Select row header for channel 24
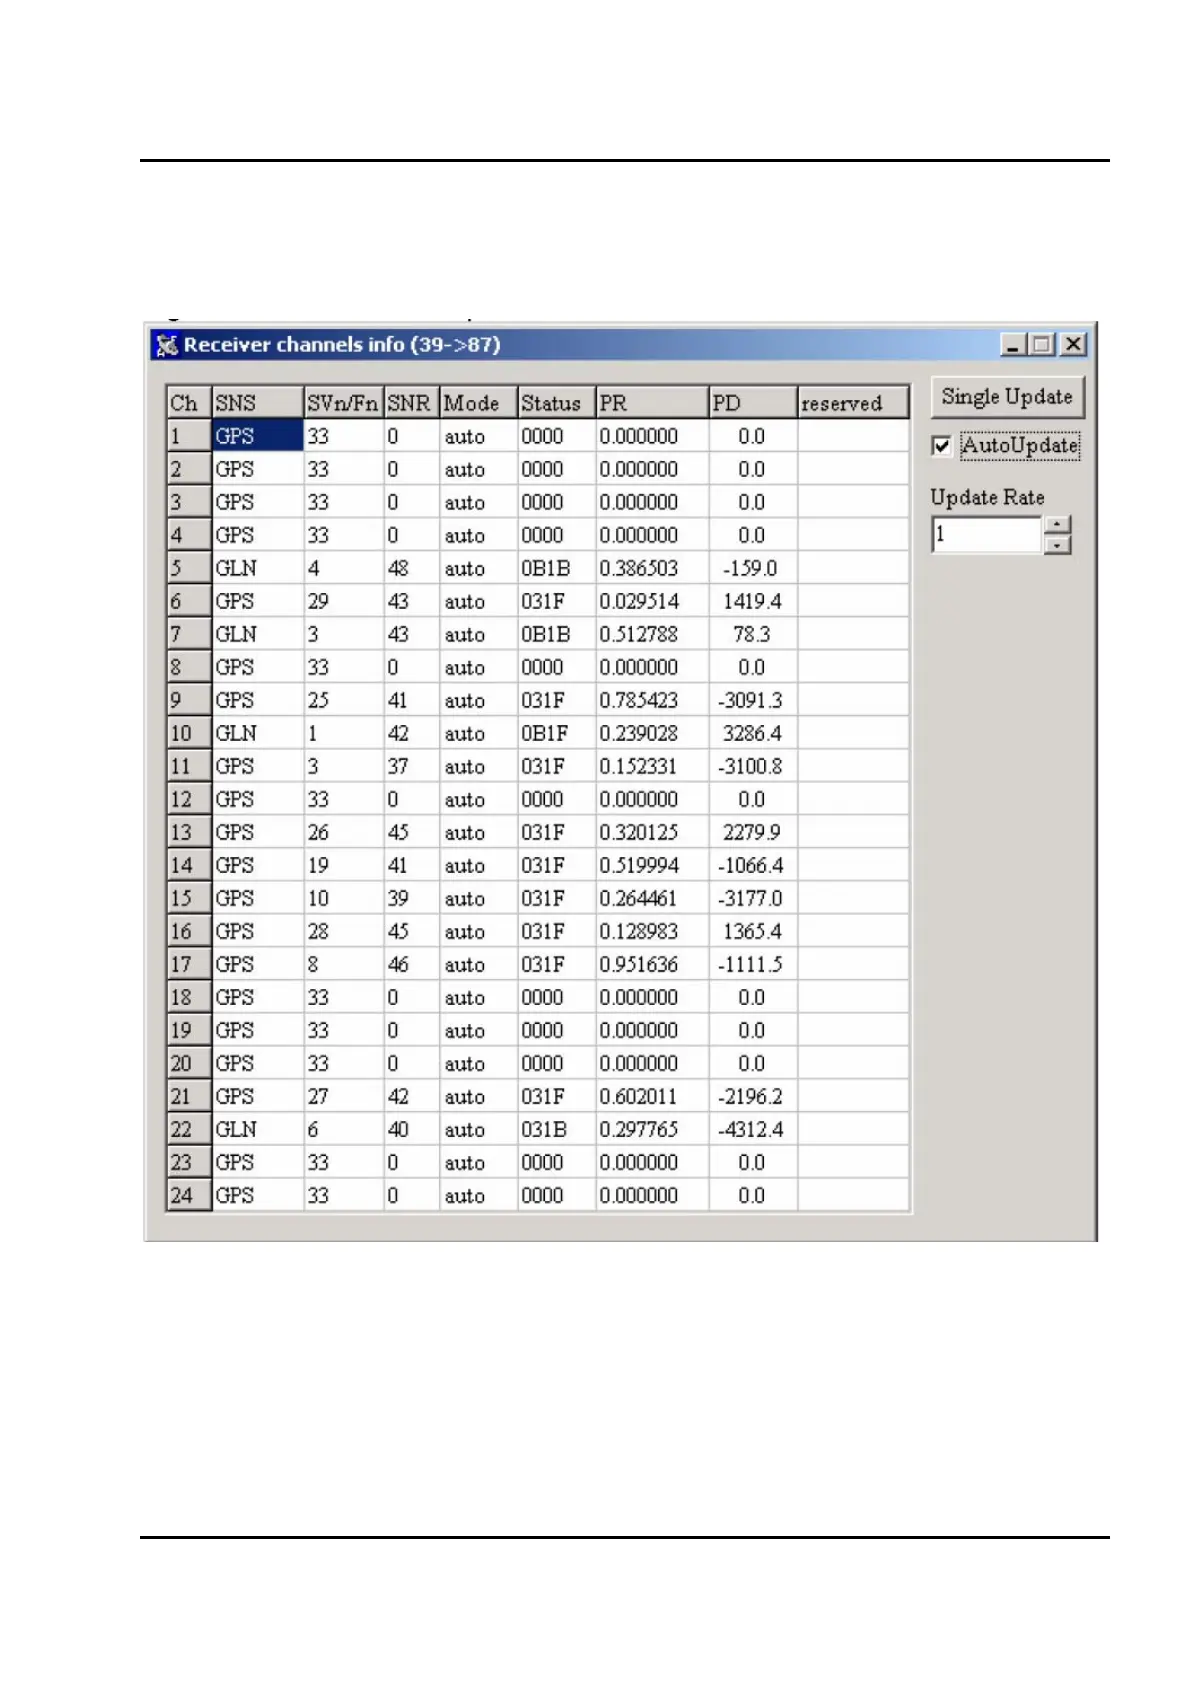This screenshot has width=1190, height=1684. click(x=189, y=1195)
